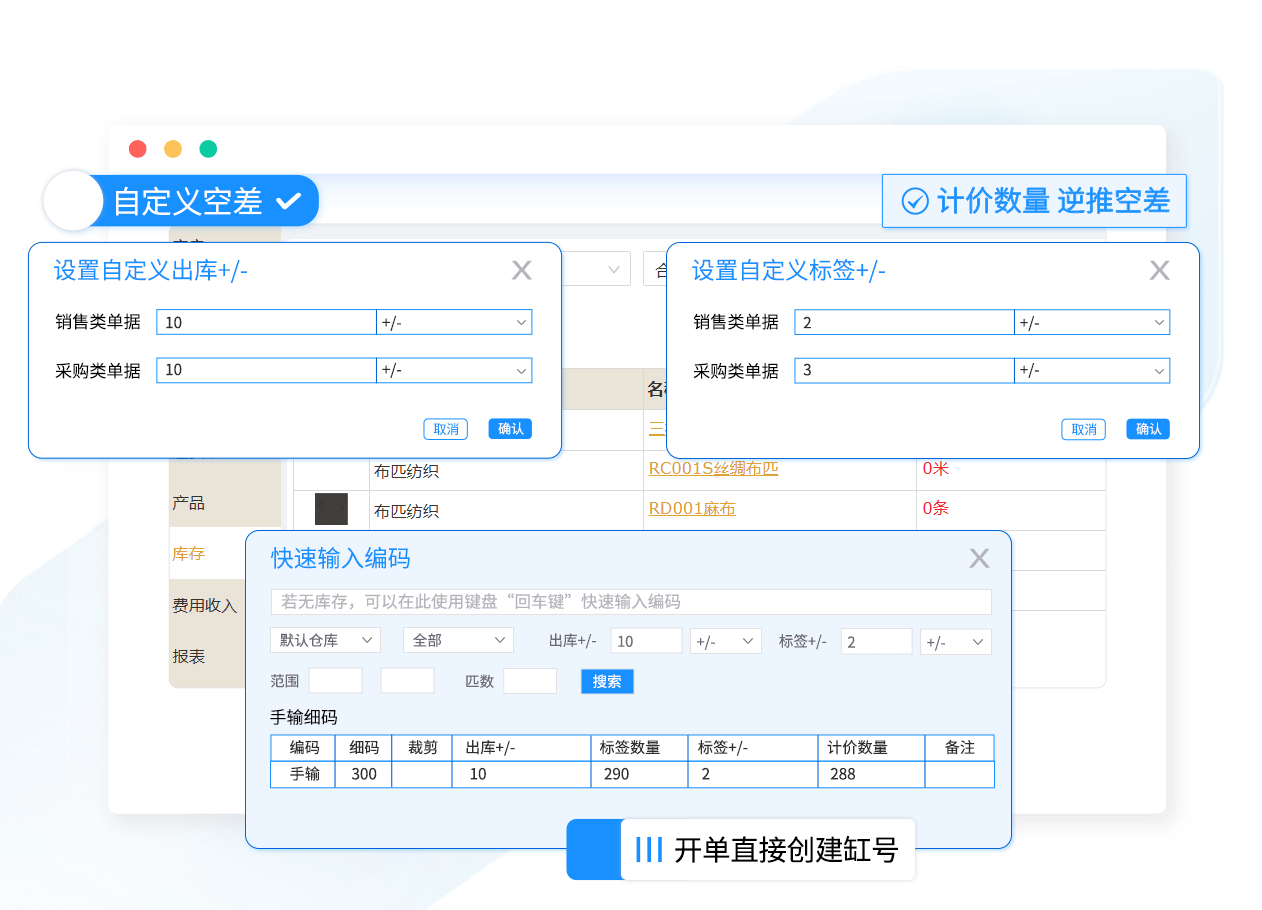Click the 搜索 button
Screen dimensions: 1262x910
coord(607,681)
